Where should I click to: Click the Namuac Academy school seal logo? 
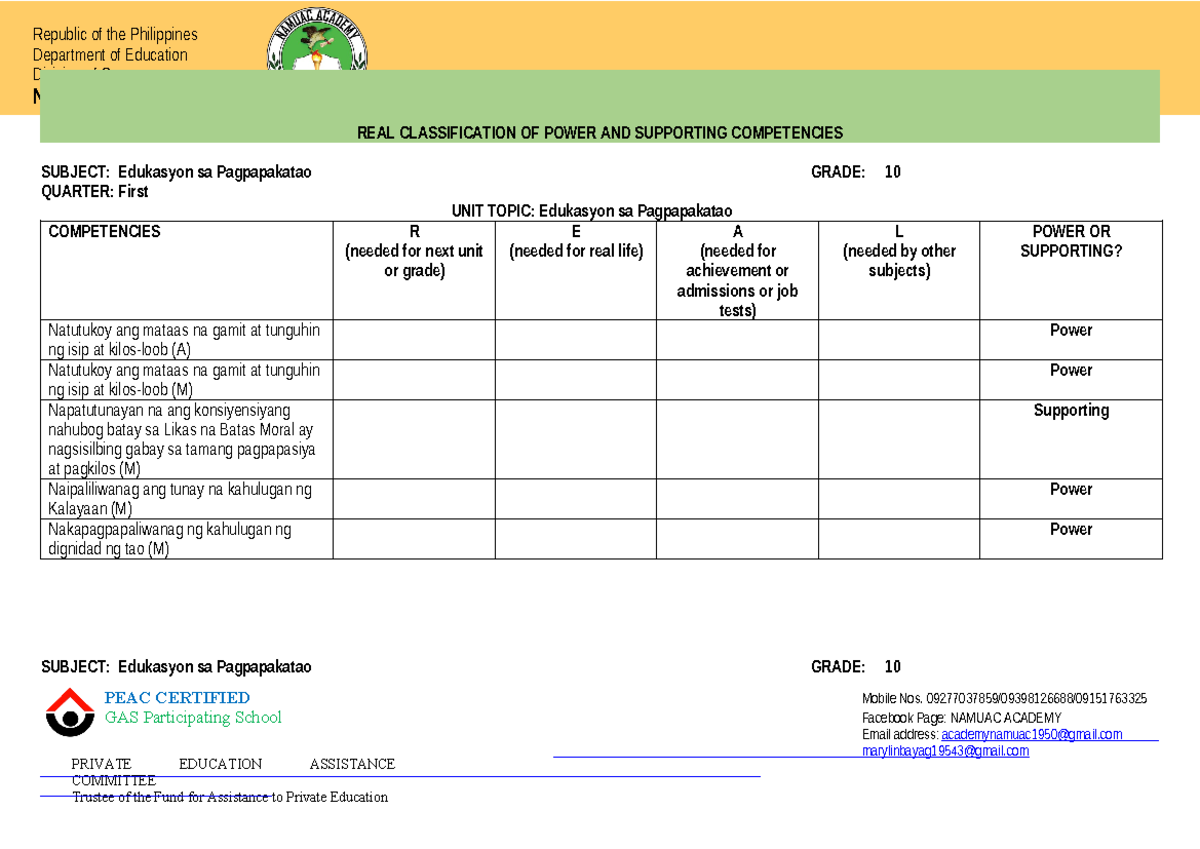tap(319, 38)
